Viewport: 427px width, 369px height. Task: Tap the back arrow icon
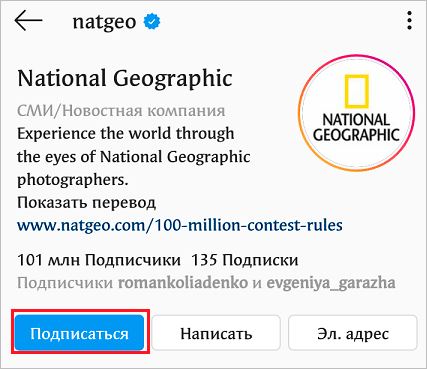(29, 21)
